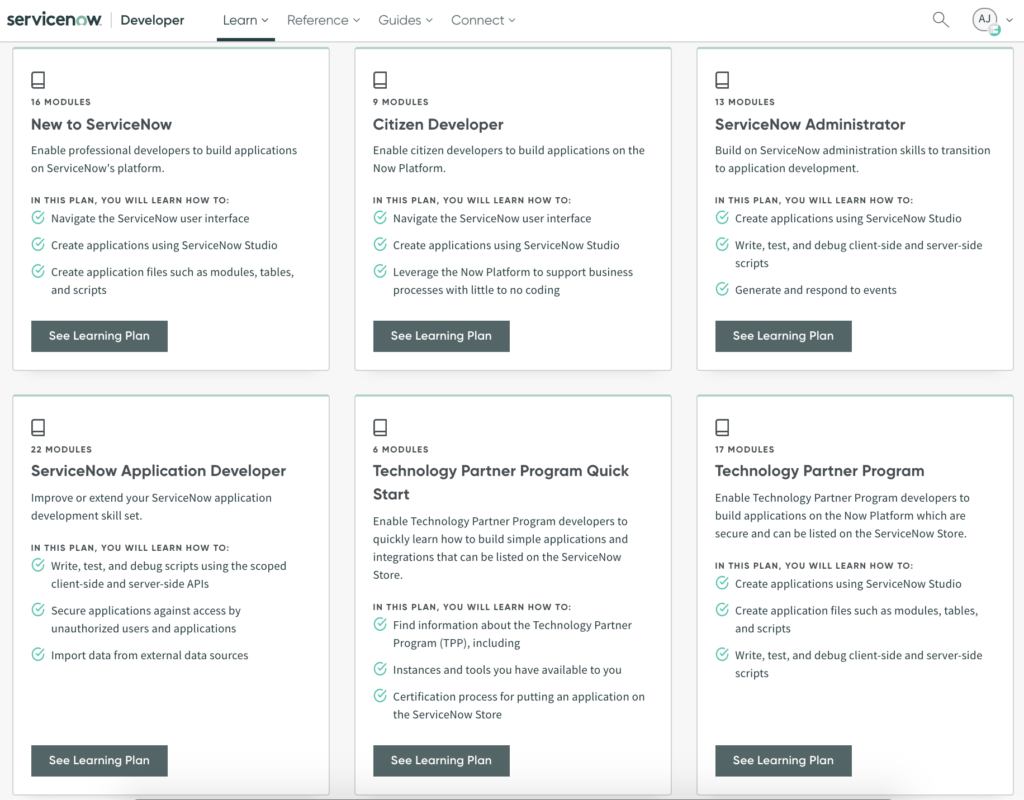1024x800 pixels.
Task: Click the 'Citizen Developer' card title
Action: point(438,124)
